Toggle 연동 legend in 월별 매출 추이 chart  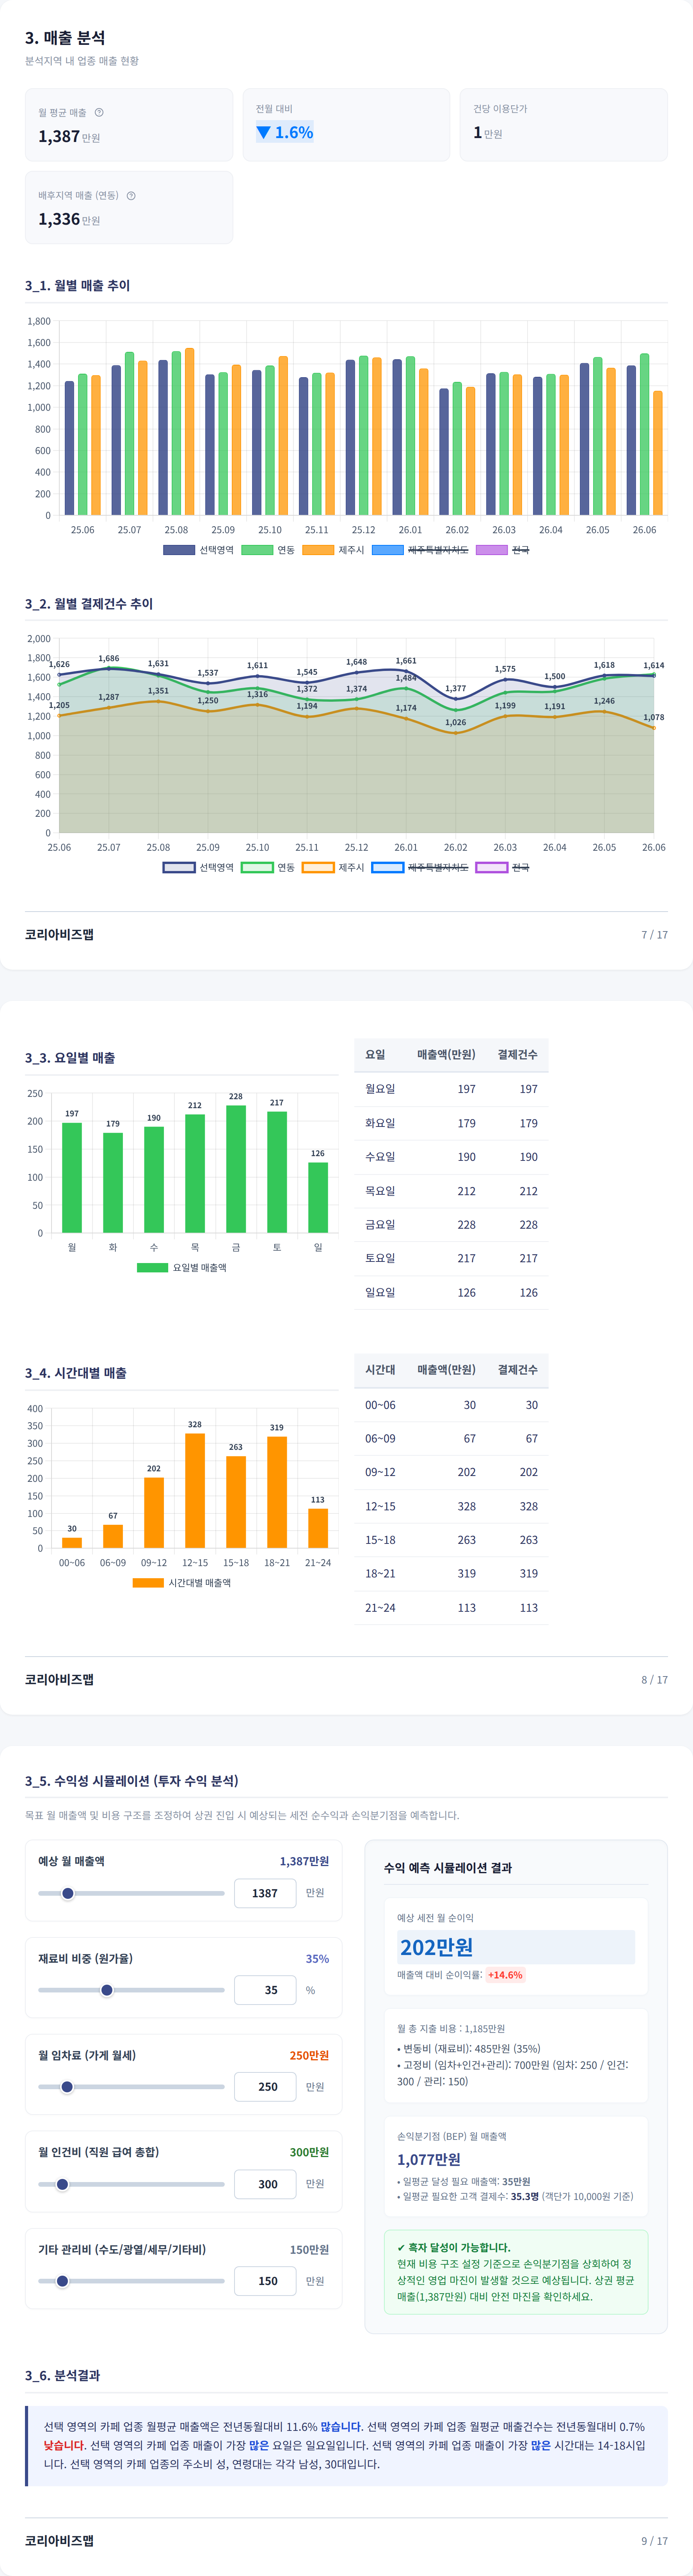pos(268,550)
